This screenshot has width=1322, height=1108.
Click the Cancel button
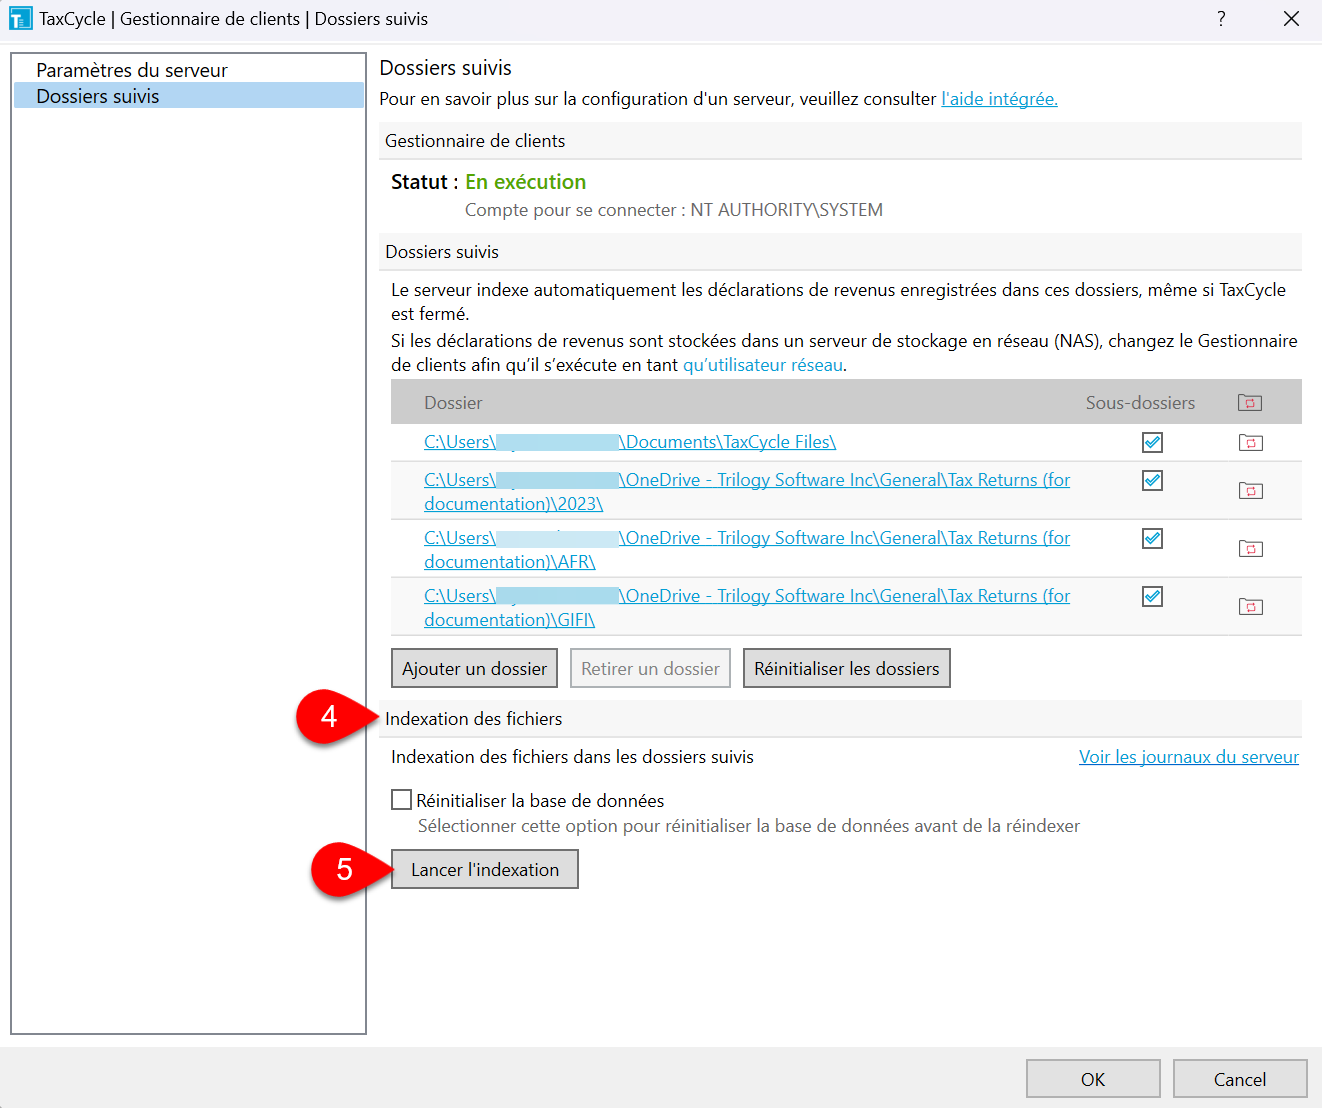(1240, 1079)
